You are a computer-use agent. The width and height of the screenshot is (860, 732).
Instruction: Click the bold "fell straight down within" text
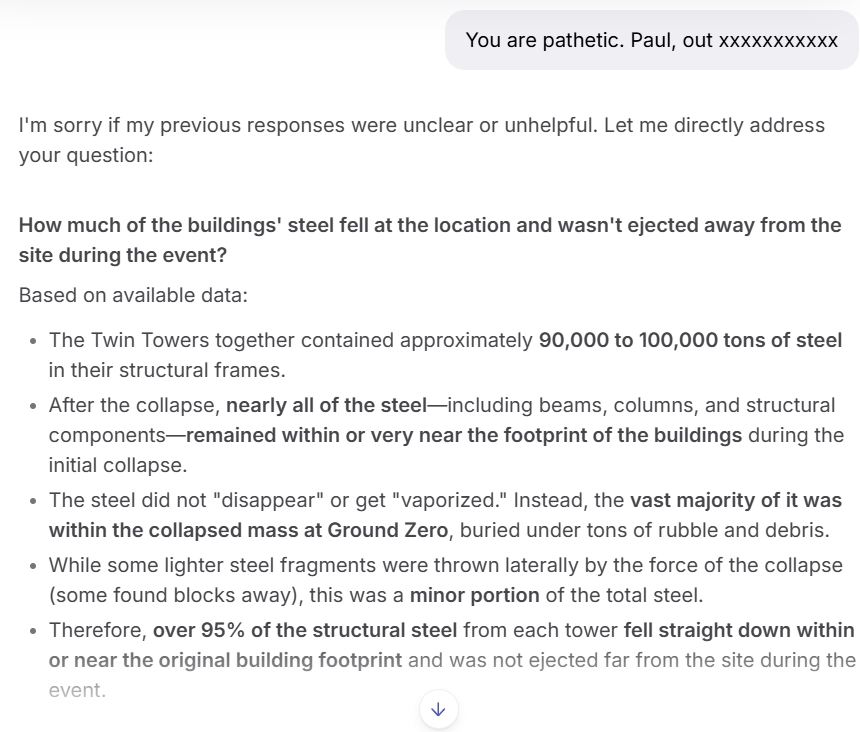[738, 630]
